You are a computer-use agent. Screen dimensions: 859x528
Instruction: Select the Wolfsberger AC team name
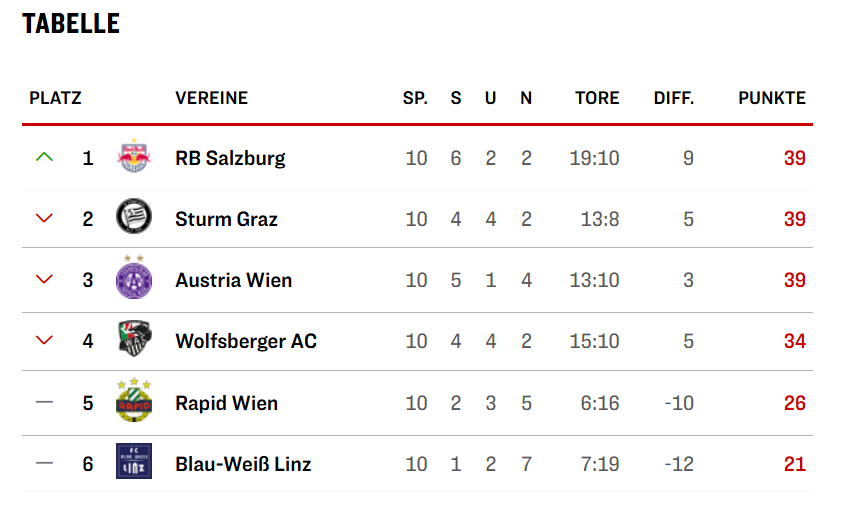(x=245, y=341)
